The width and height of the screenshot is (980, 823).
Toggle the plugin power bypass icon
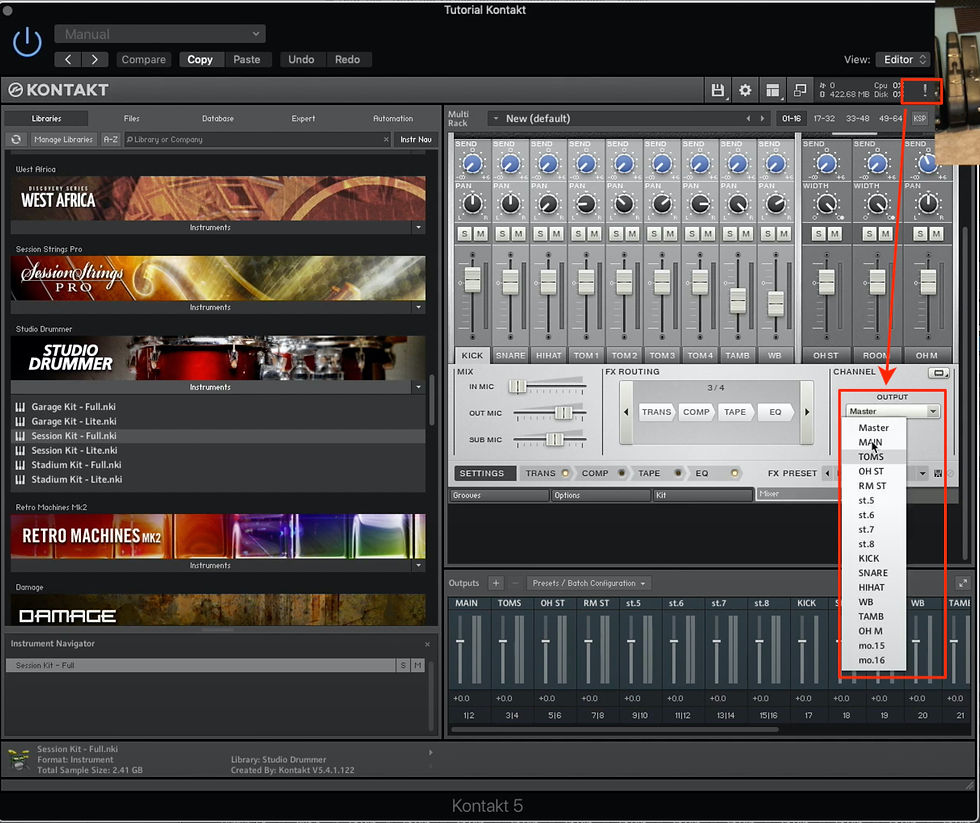point(27,42)
